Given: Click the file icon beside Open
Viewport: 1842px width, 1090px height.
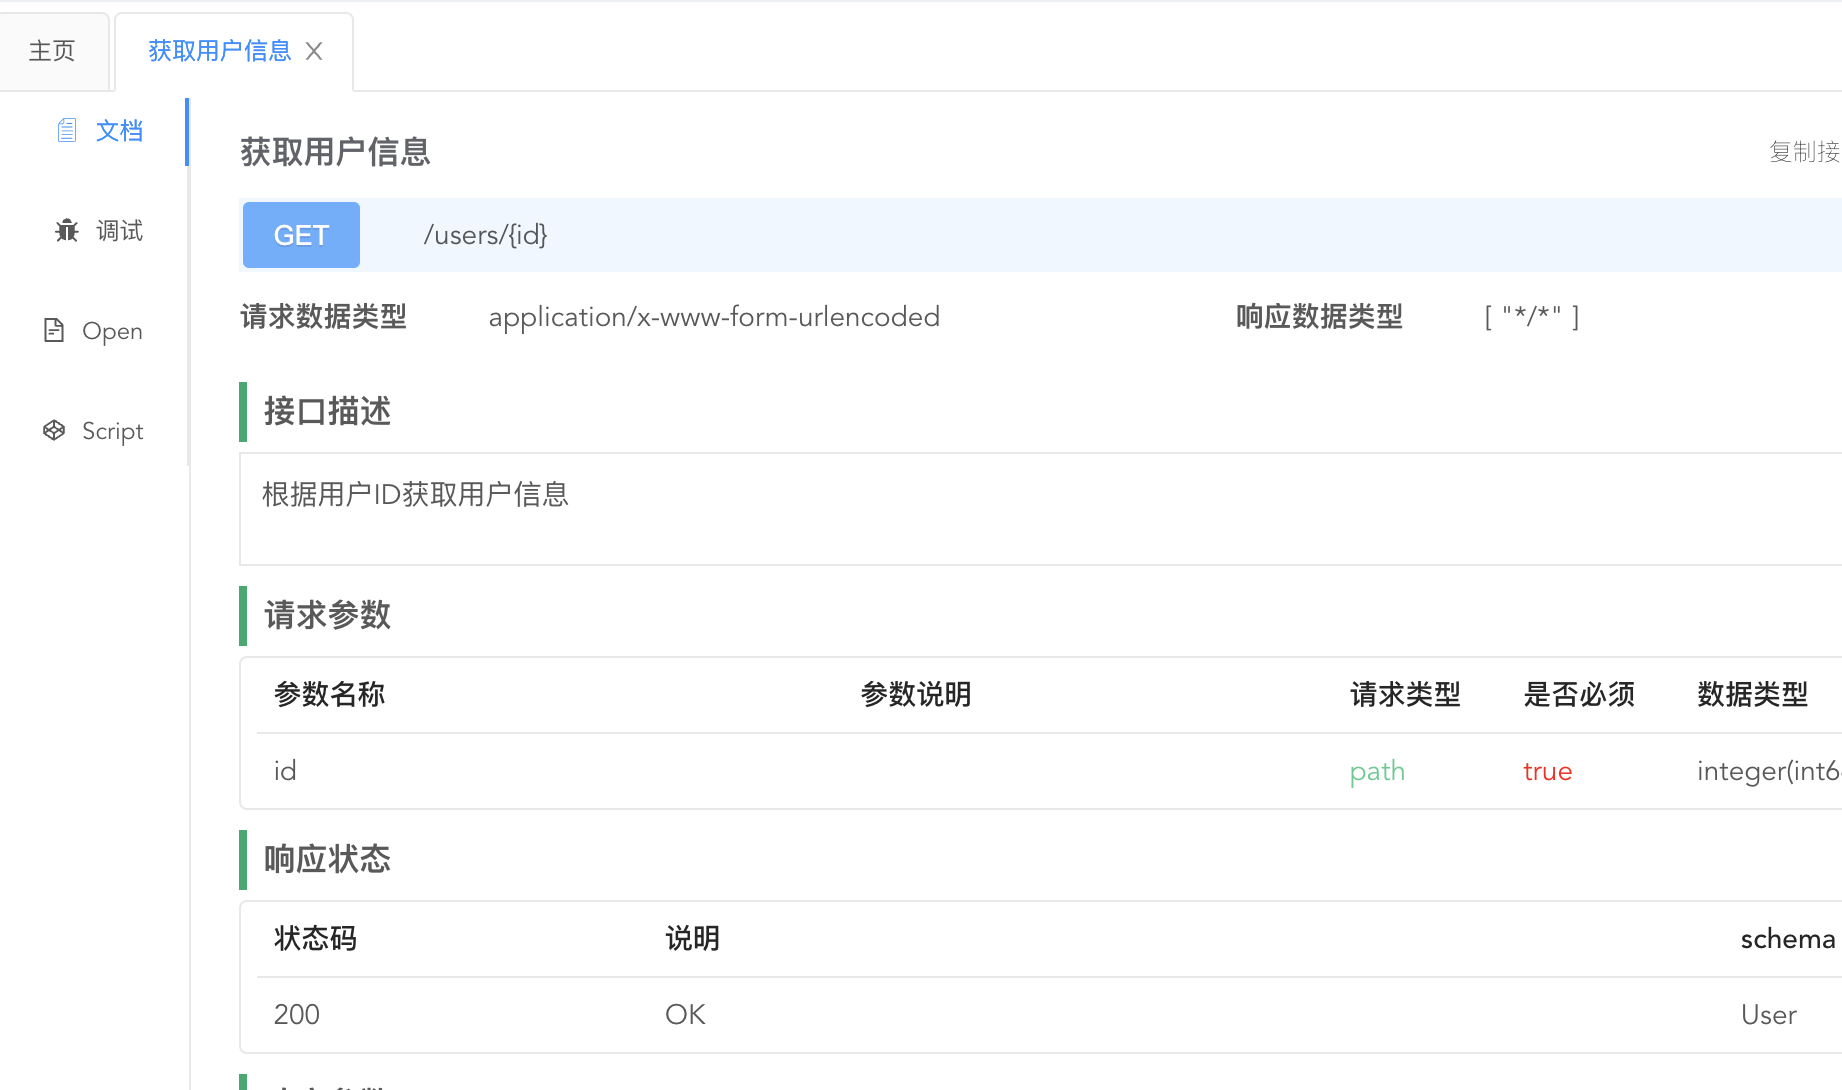Looking at the screenshot, I should point(54,331).
